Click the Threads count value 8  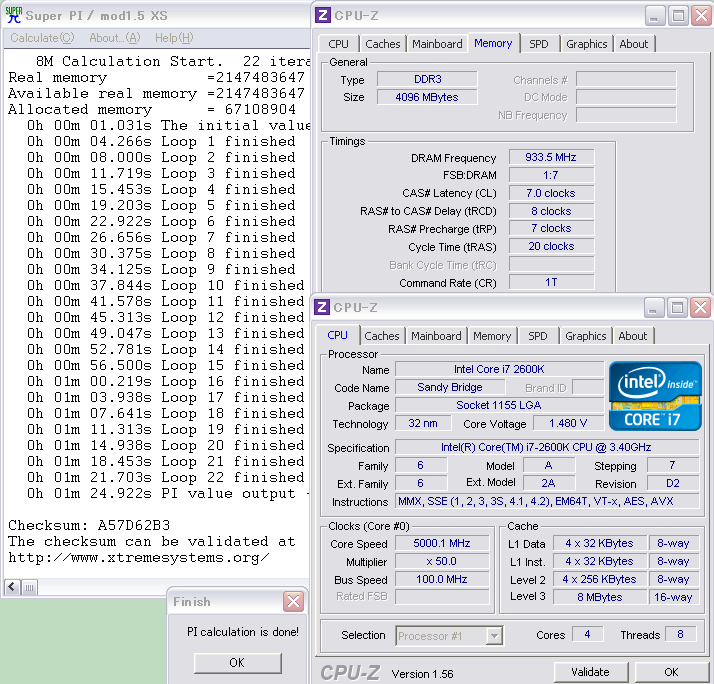(680, 634)
